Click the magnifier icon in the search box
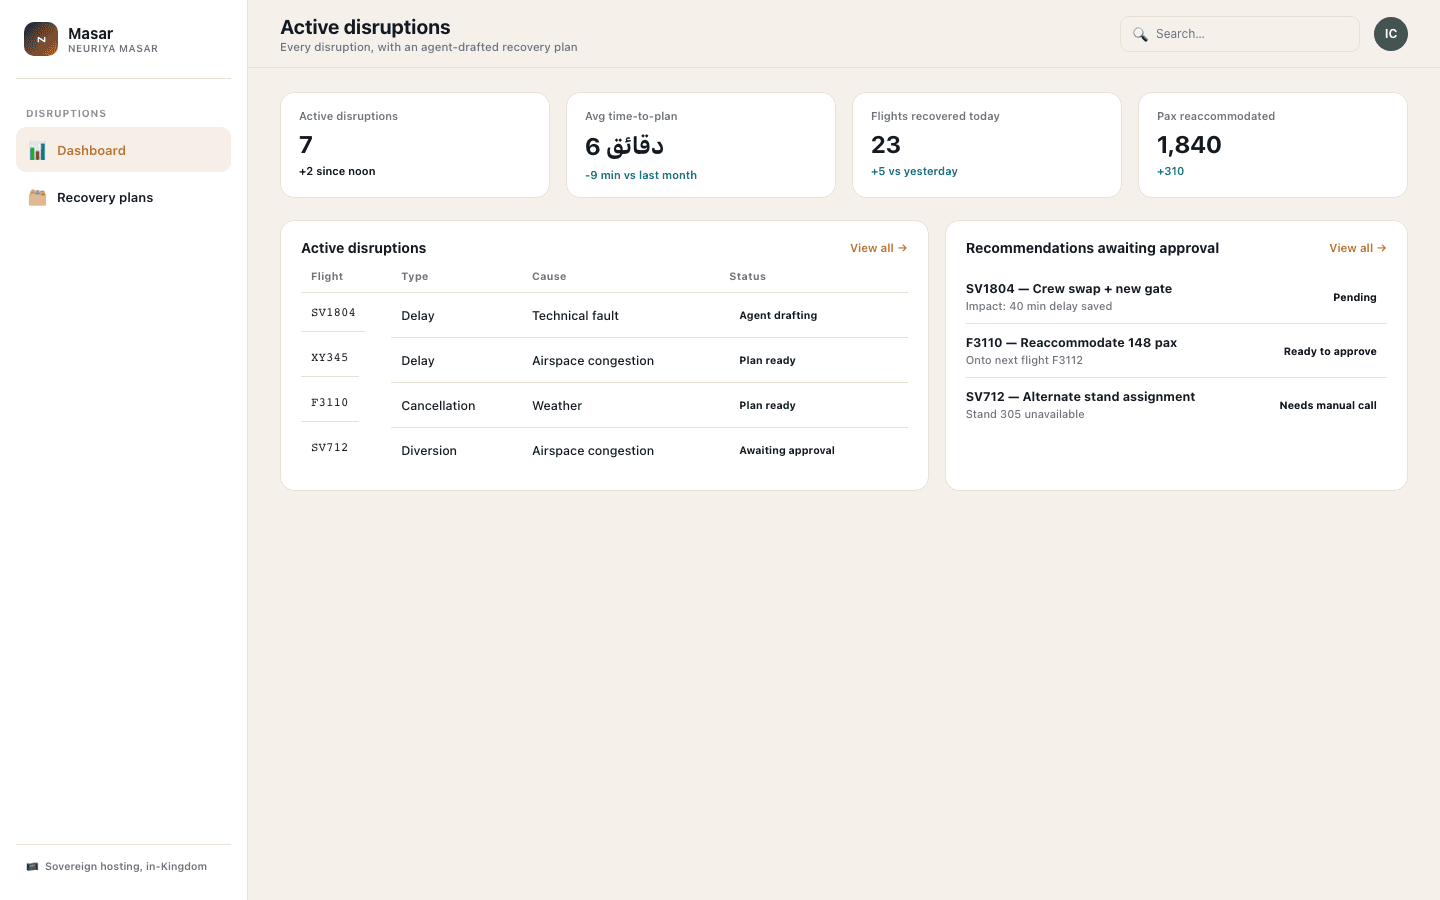Viewport: 1440px width, 900px height. [x=1140, y=34]
